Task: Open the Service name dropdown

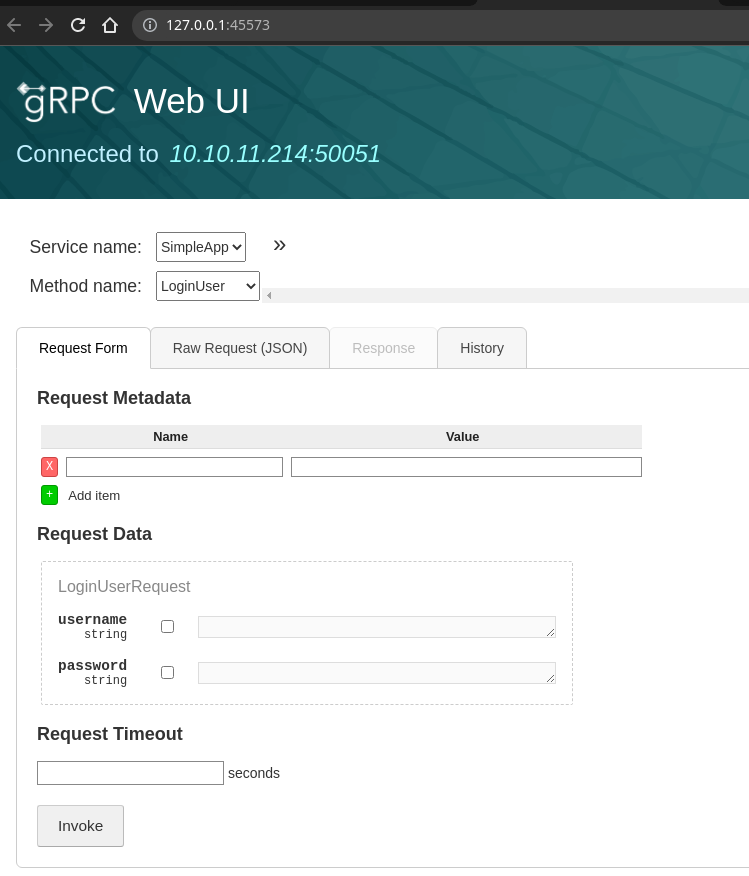Action: pyautogui.click(x=201, y=247)
